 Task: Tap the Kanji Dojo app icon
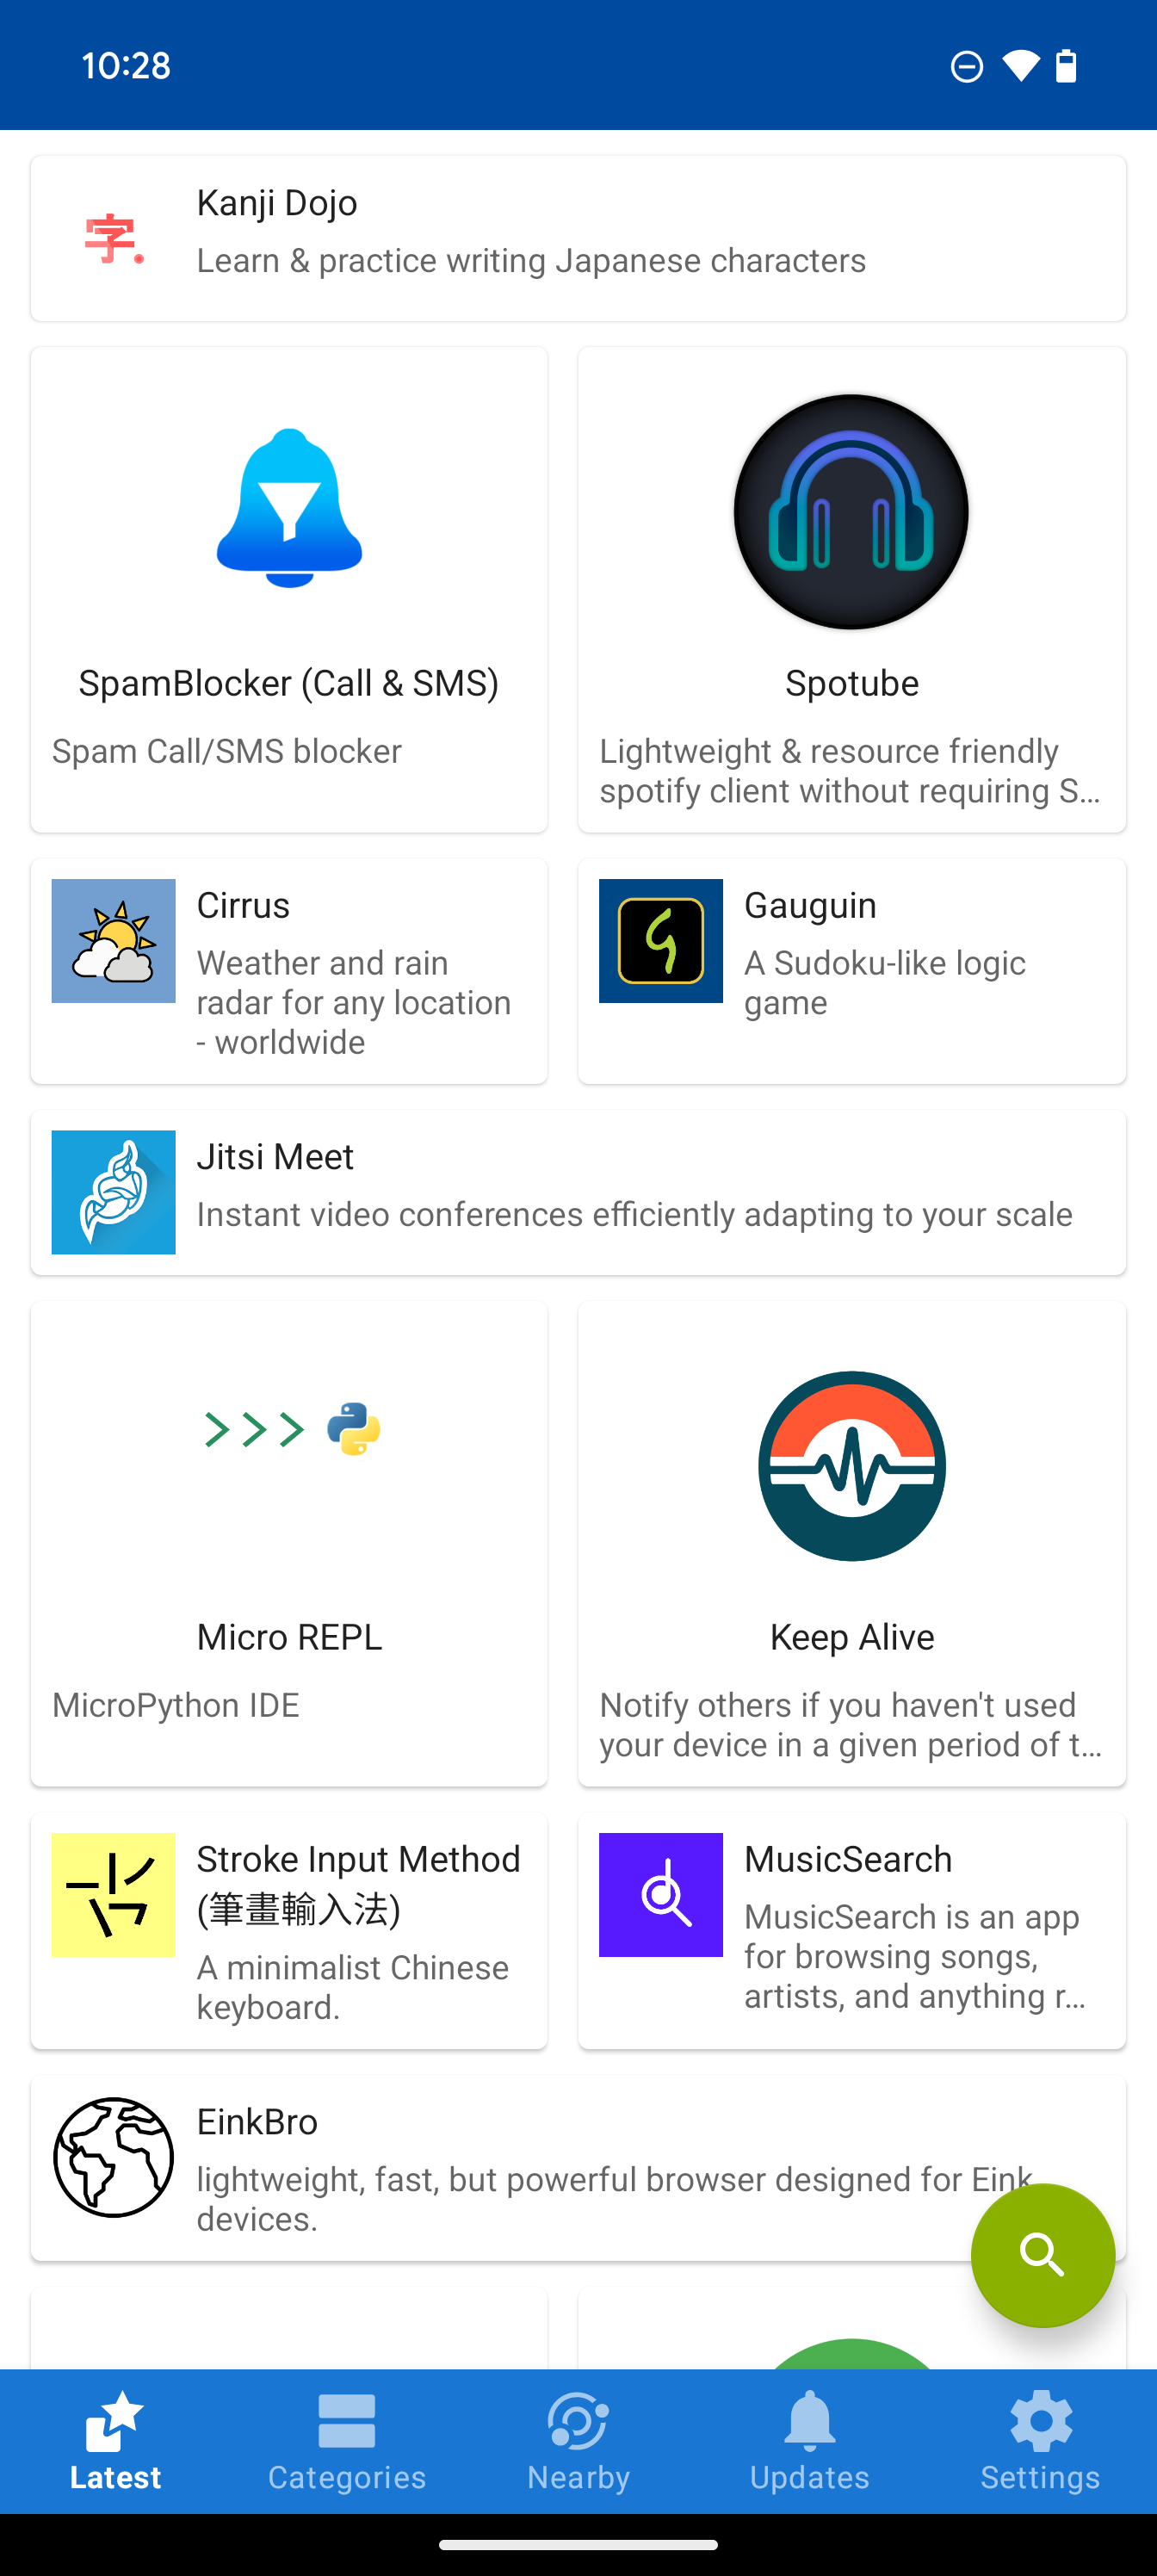point(113,239)
